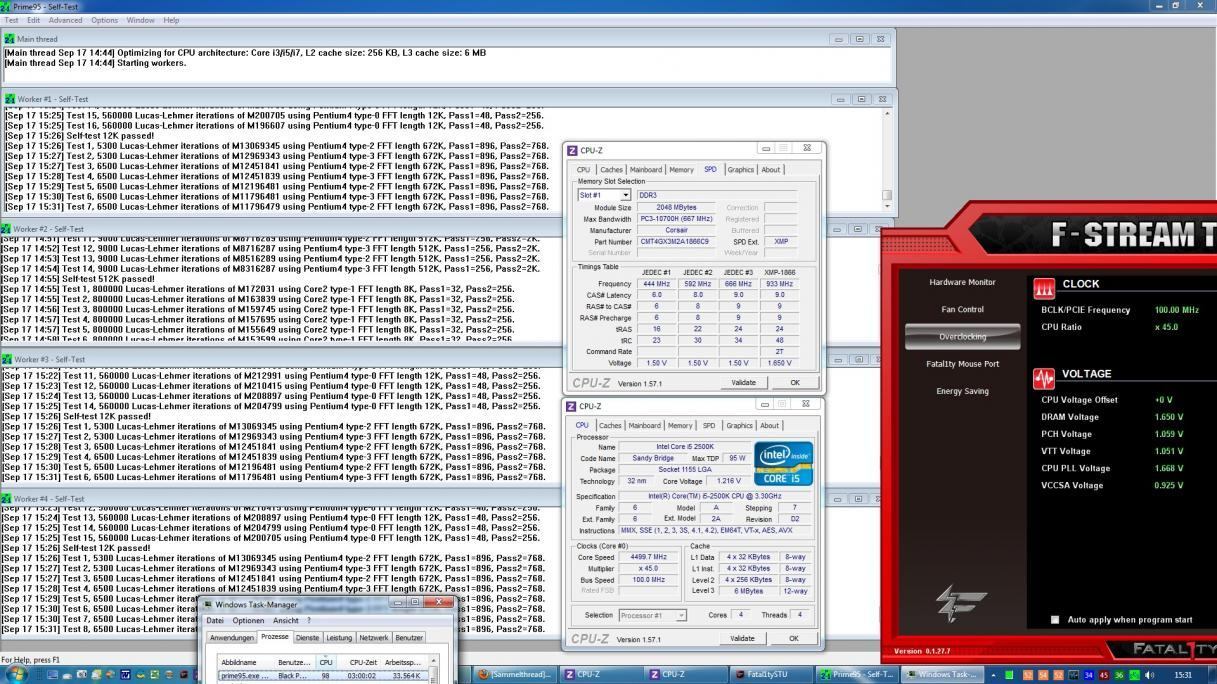Select Graphics tab in upper CPU-Z window
Screen dimensions: 1217x684
point(741,170)
